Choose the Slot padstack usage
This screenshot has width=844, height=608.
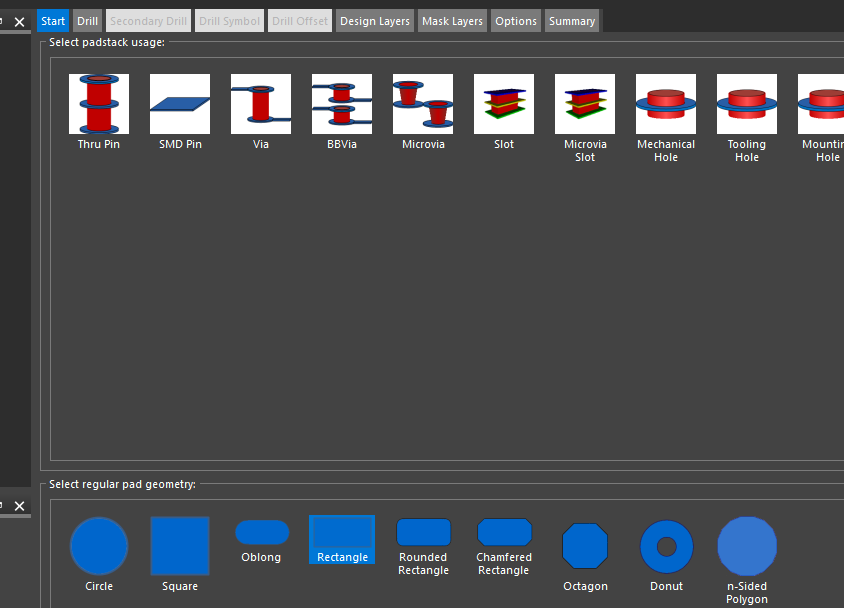click(x=504, y=104)
